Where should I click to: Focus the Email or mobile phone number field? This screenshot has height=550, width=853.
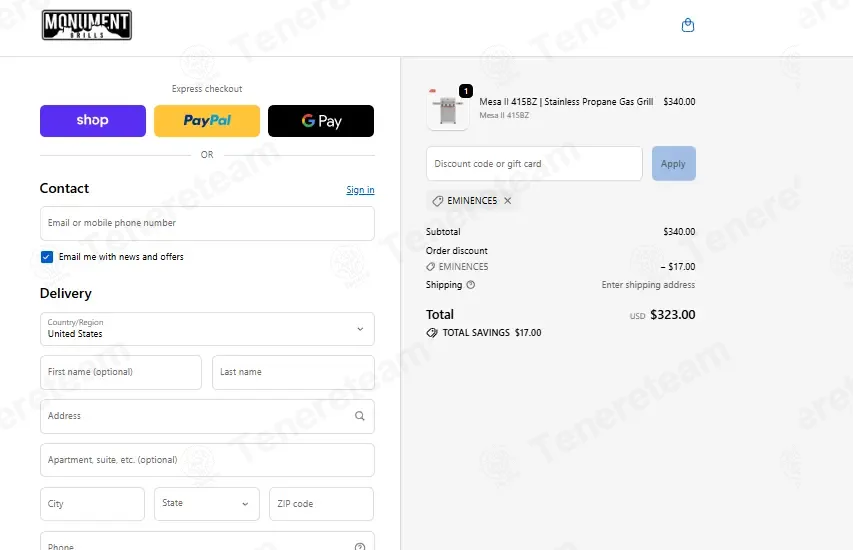207,223
